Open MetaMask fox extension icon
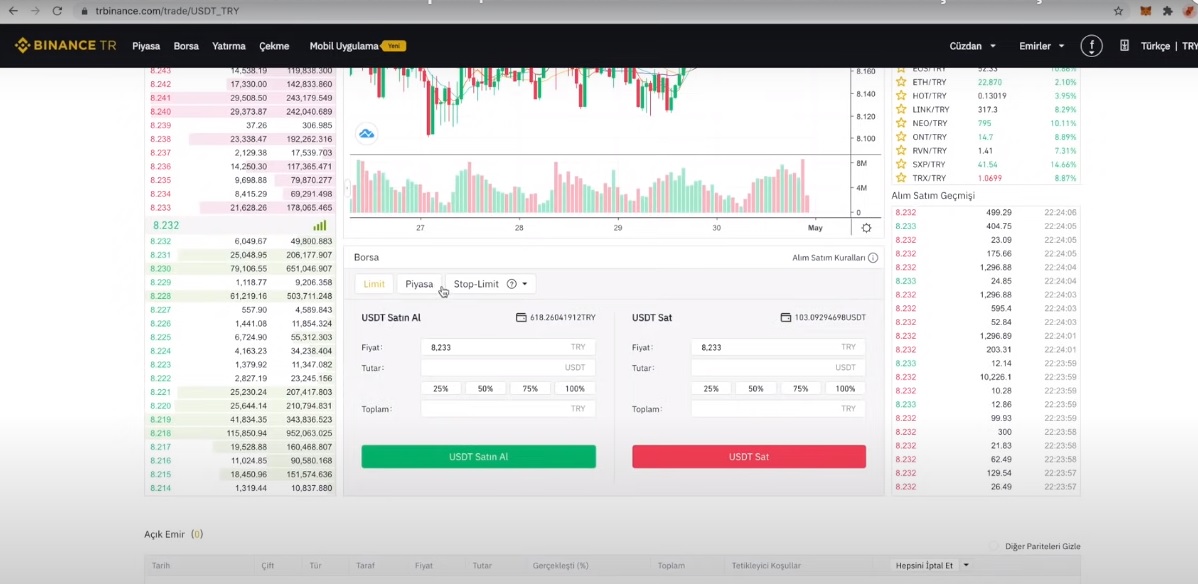The height and width of the screenshot is (584, 1198). pos(1146,11)
